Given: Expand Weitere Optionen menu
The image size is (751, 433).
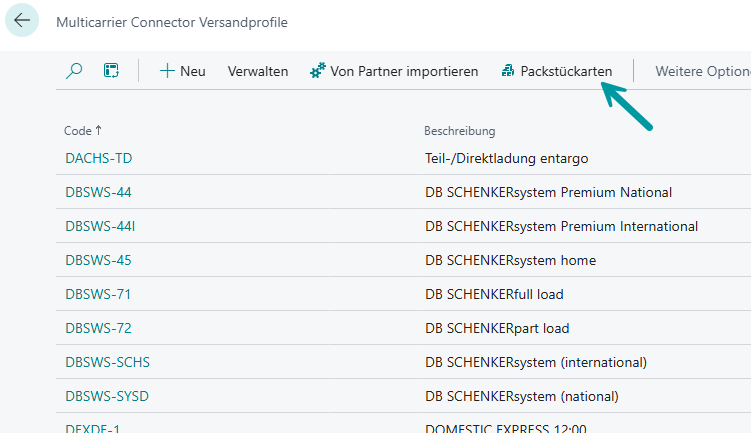Looking at the screenshot, I should click(x=702, y=71).
